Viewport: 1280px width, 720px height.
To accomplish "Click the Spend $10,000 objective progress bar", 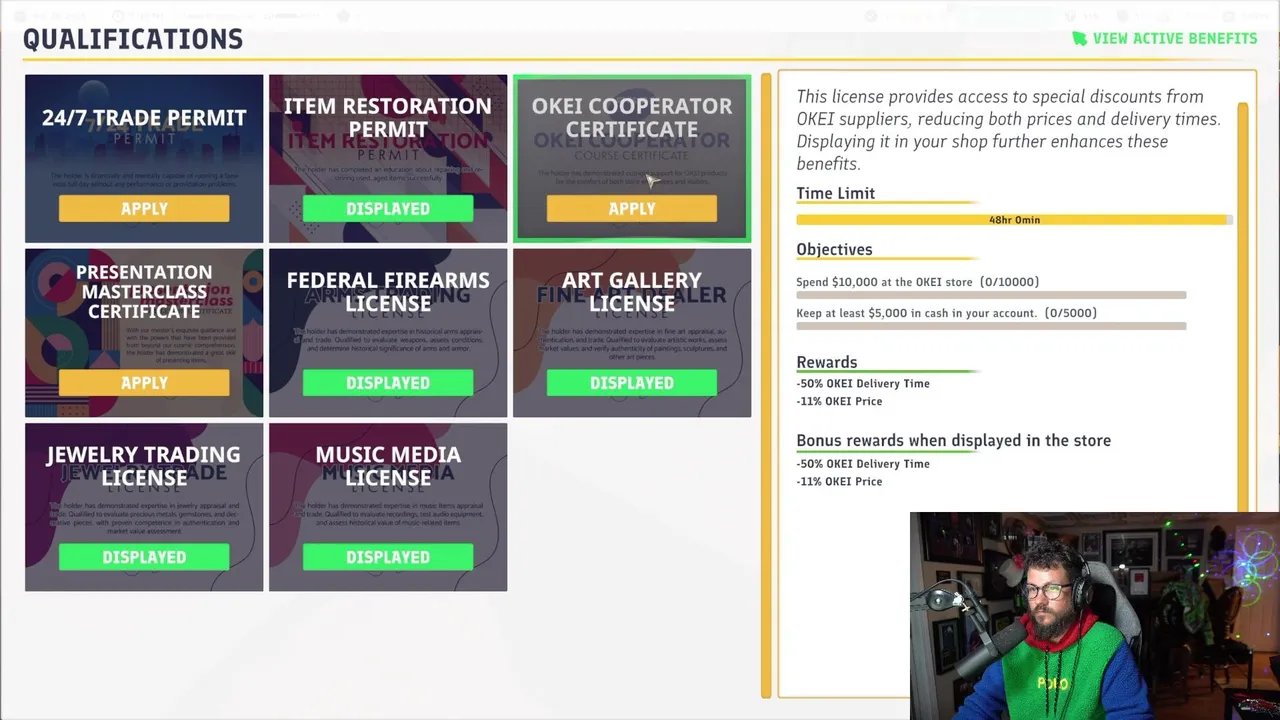I will [x=991, y=295].
